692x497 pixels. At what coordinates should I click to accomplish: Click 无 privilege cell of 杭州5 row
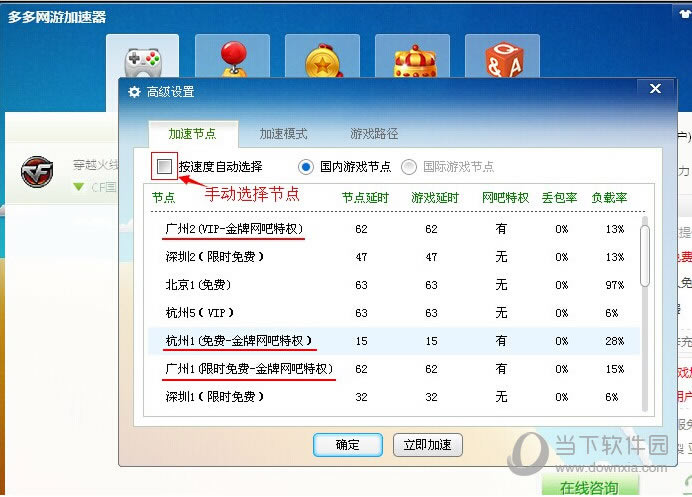[501, 313]
